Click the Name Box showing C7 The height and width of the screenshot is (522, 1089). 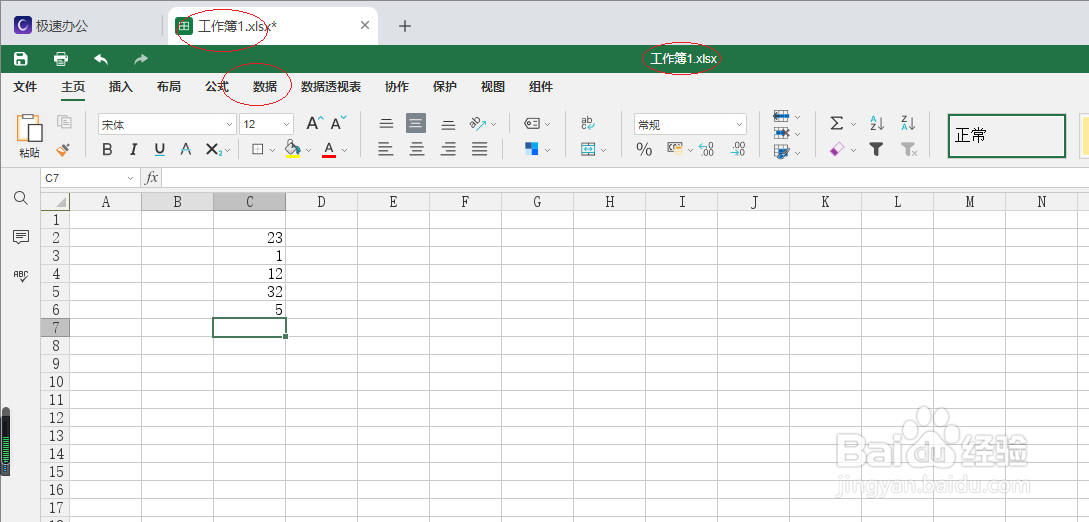pos(90,178)
